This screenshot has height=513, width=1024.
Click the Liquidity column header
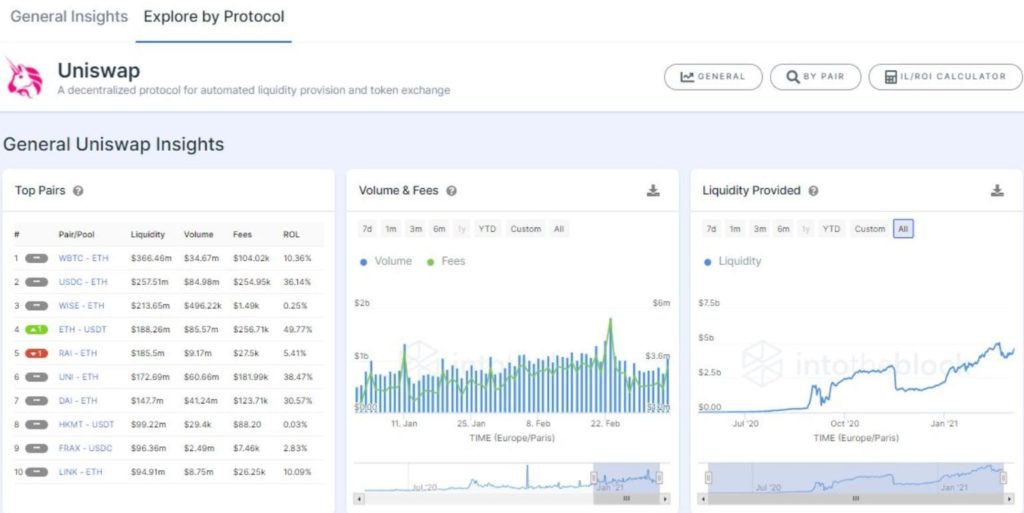(148, 234)
